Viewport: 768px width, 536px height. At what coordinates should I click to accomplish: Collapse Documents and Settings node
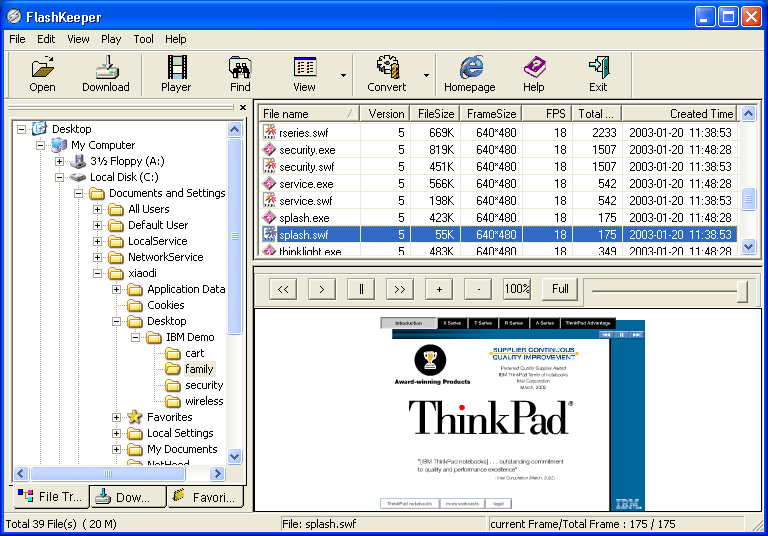coord(78,194)
